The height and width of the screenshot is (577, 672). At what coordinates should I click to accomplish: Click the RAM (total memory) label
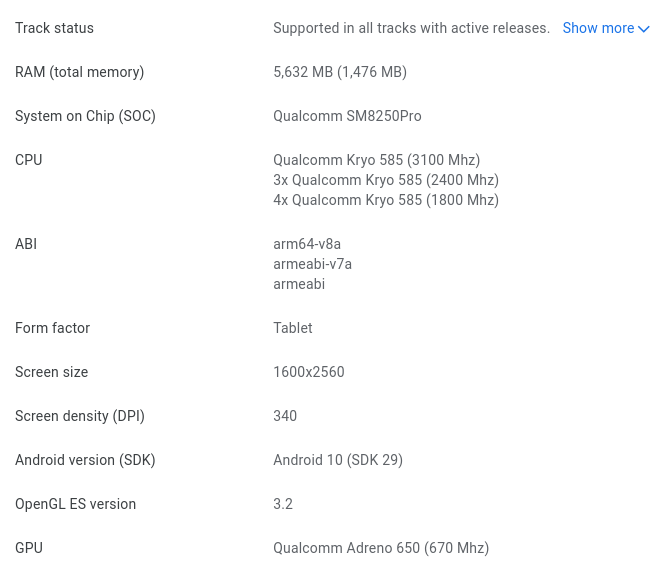pos(79,72)
